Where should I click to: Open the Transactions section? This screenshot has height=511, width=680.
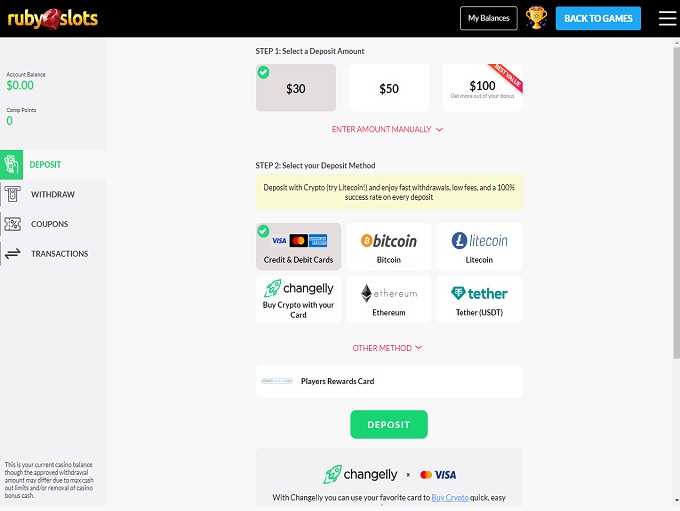tap(59, 254)
